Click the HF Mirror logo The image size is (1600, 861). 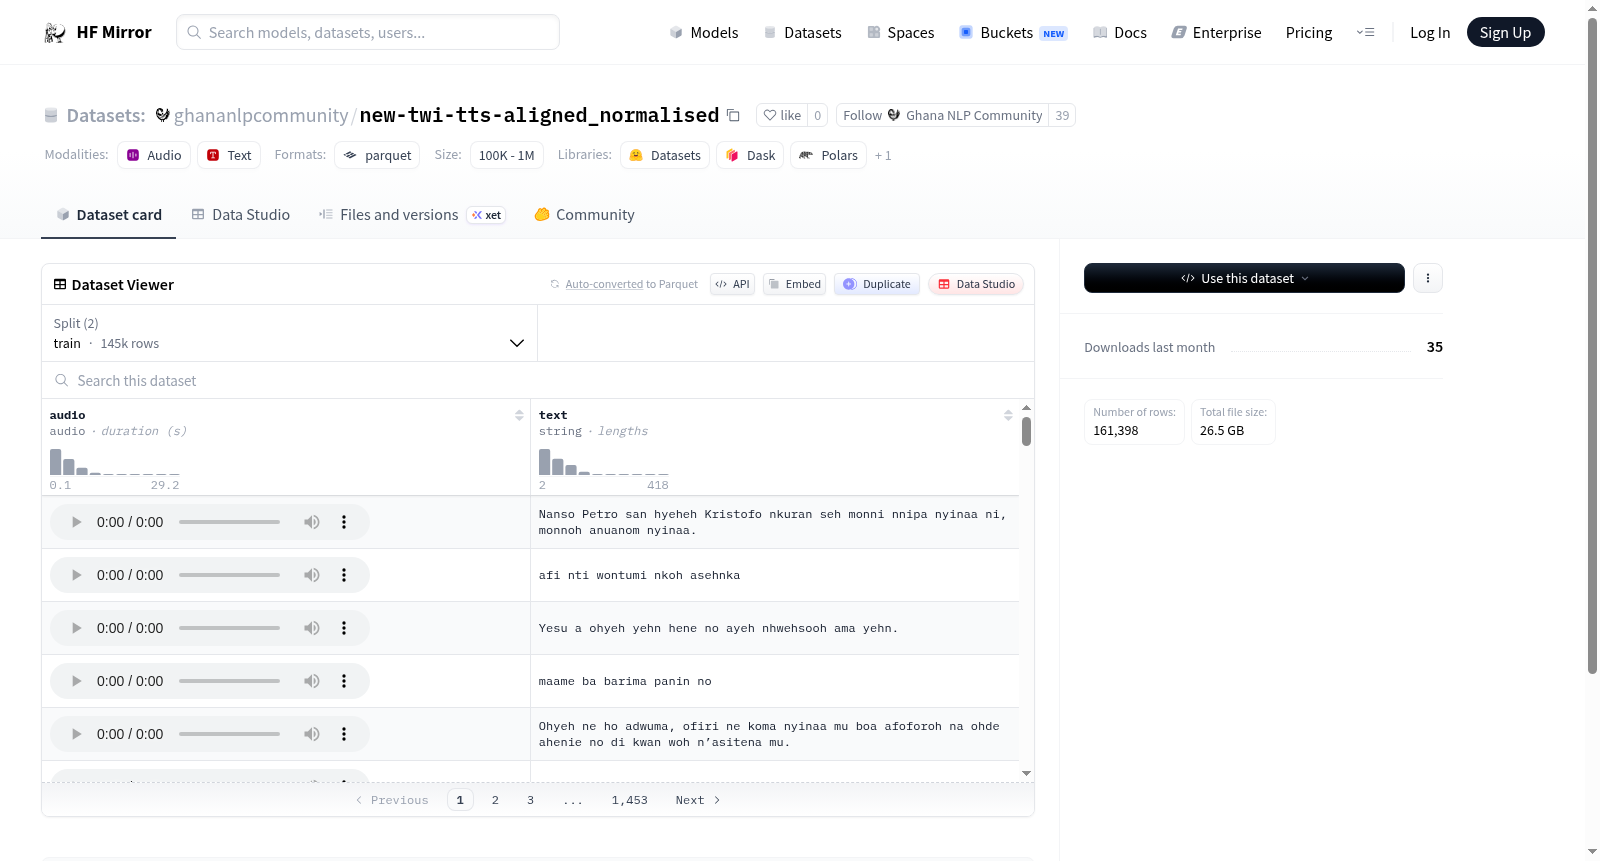98,32
